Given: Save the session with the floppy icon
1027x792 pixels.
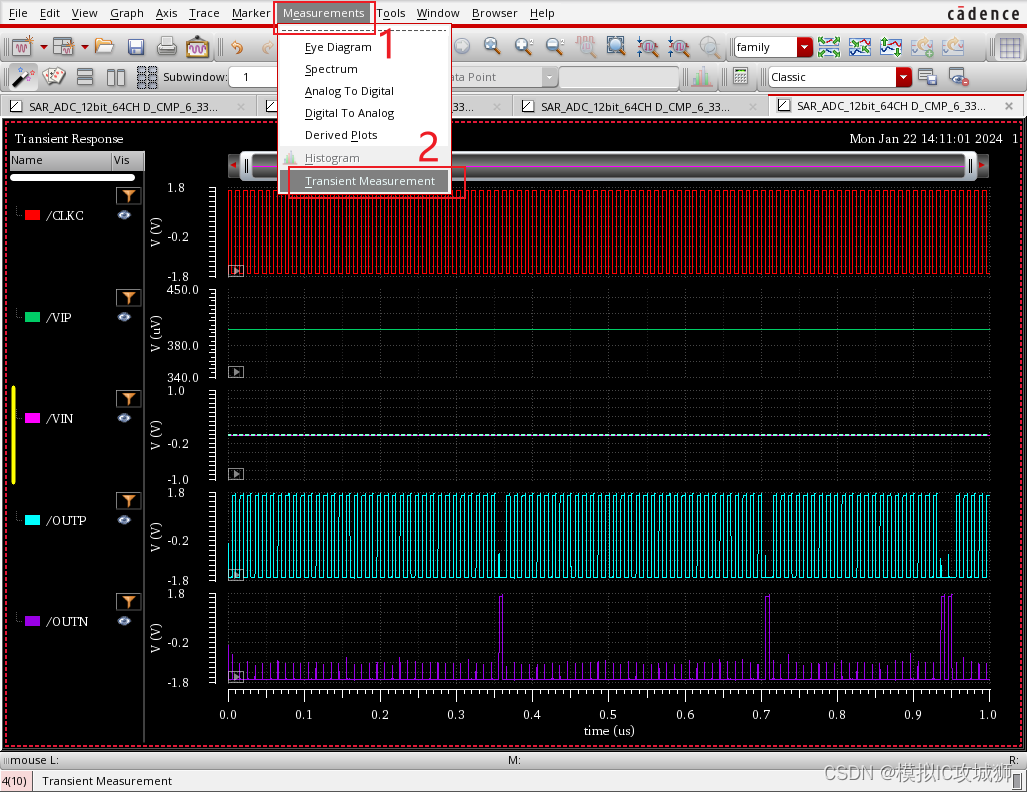Looking at the screenshot, I should (136, 47).
